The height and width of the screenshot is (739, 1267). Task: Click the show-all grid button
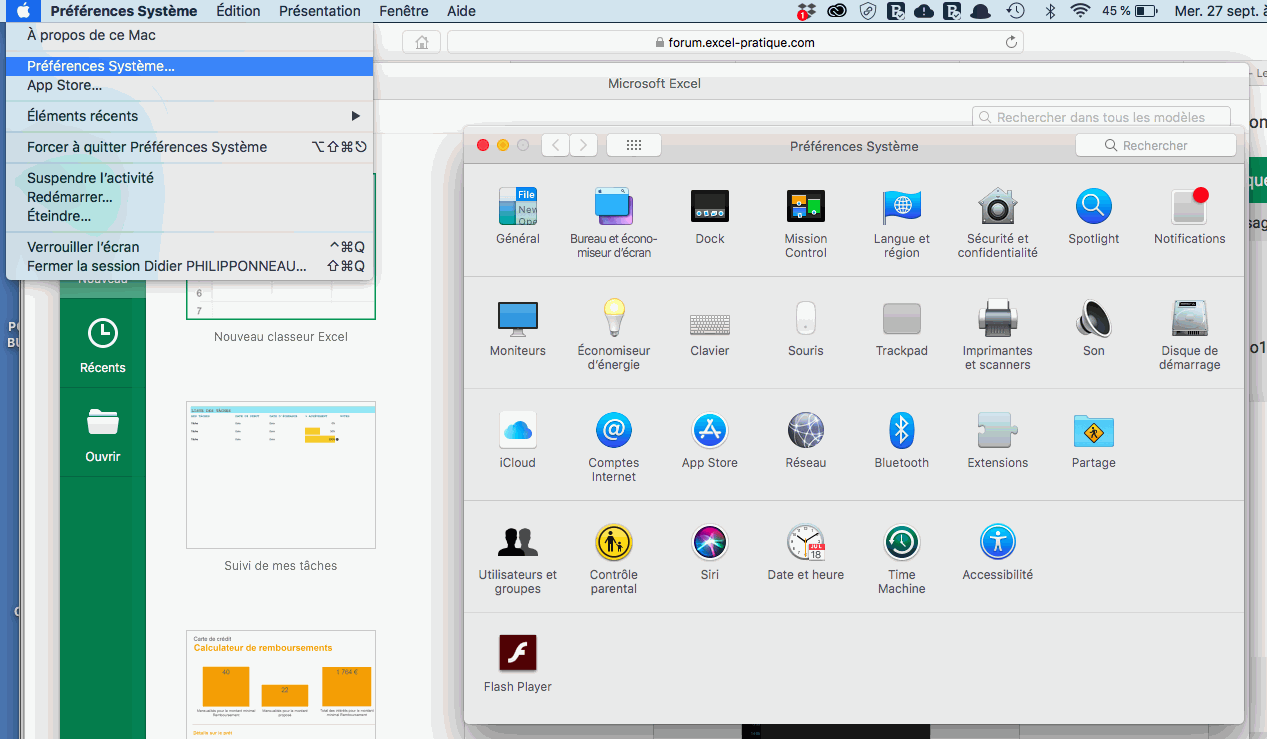[633, 145]
